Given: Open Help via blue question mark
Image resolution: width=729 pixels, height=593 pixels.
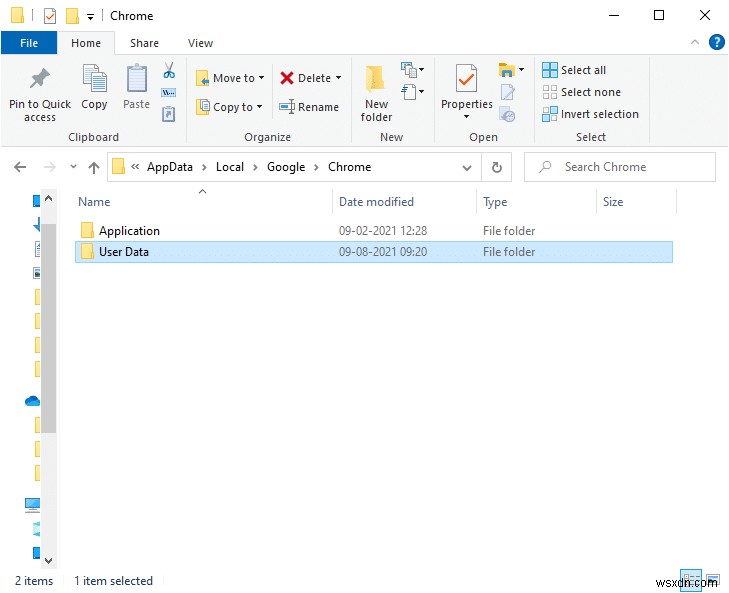Looking at the screenshot, I should (x=716, y=42).
